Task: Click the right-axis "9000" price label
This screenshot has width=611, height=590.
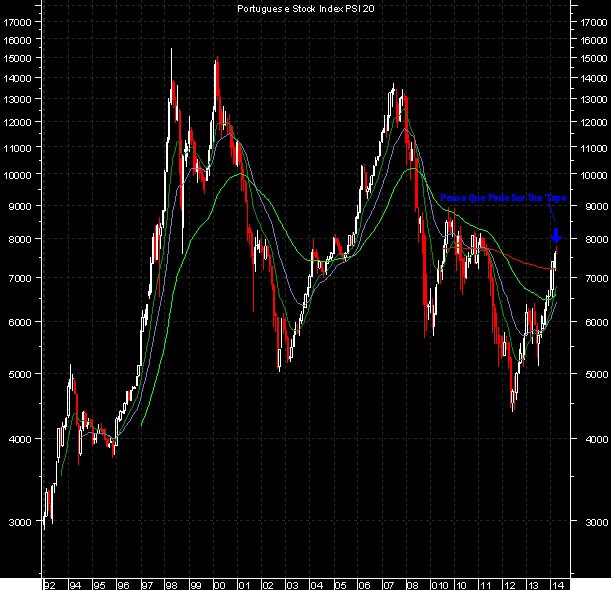Action: point(597,206)
